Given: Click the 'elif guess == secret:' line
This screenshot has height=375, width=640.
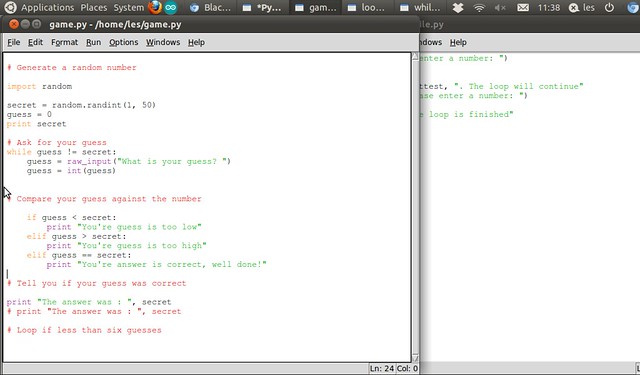Looking at the screenshot, I should 79,255.
